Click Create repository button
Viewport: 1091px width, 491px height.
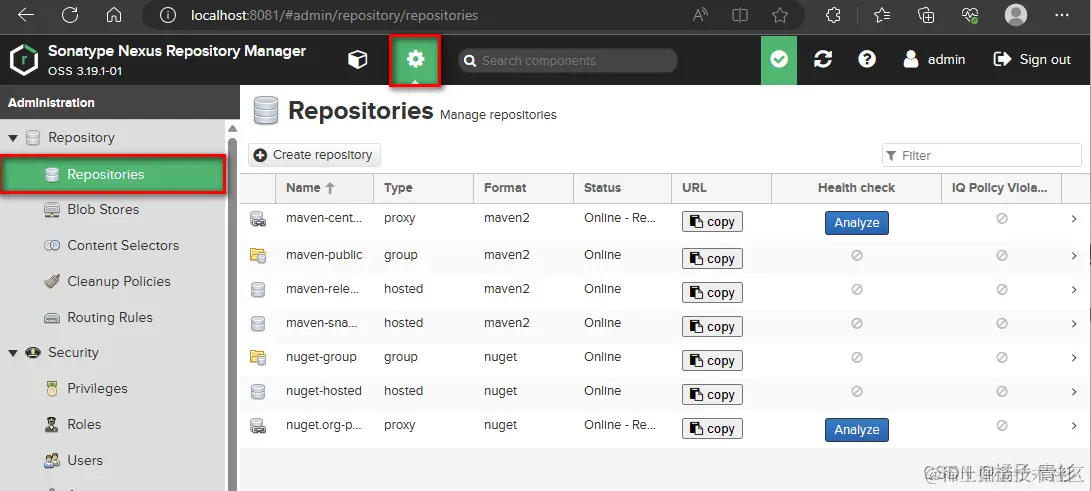point(314,154)
